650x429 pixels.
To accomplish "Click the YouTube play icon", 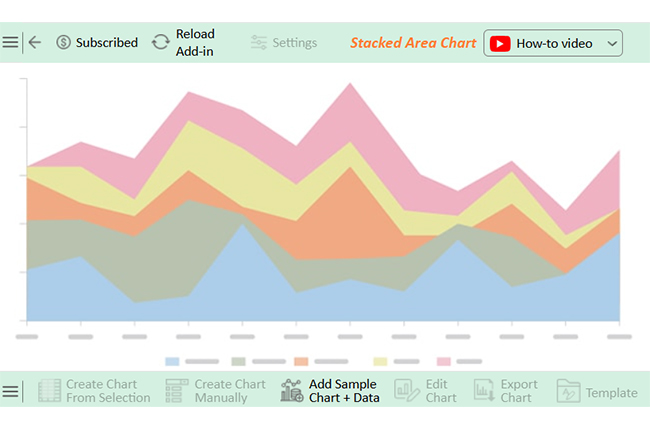I will [500, 43].
